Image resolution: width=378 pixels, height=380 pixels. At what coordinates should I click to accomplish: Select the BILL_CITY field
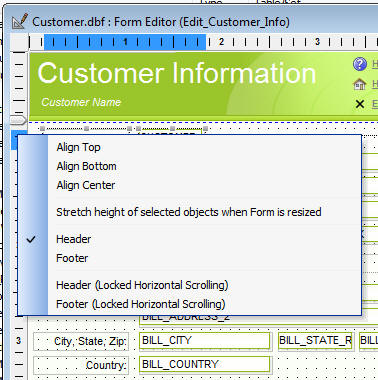point(204,341)
